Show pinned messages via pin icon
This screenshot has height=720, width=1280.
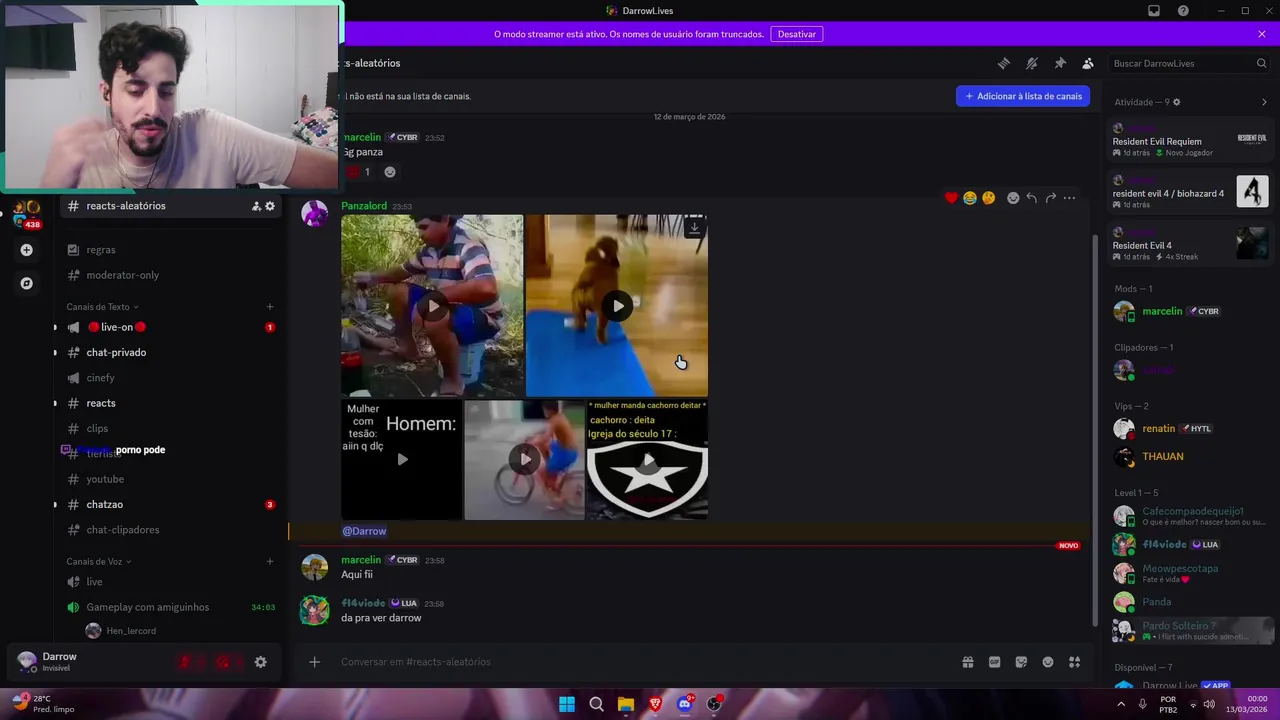tap(1060, 63)
